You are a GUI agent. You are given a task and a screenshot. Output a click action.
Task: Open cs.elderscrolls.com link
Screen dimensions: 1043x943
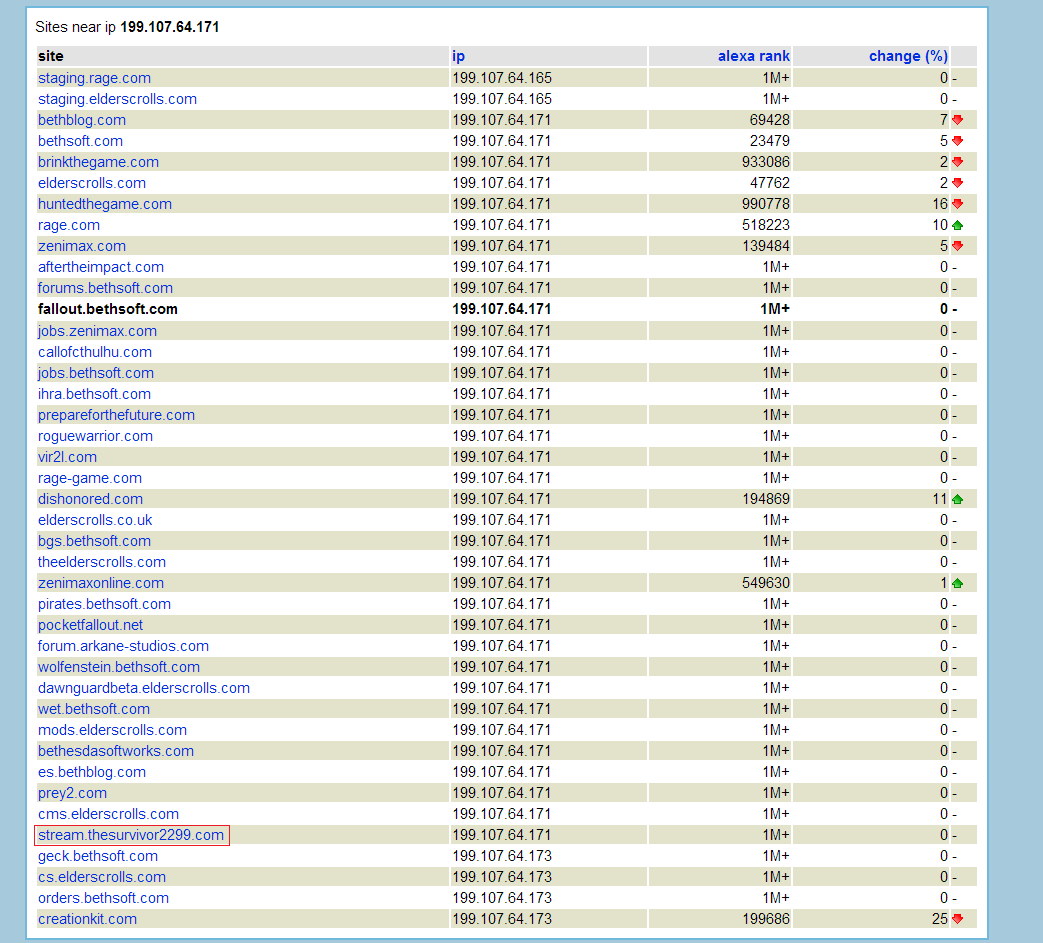pos(102,877)
